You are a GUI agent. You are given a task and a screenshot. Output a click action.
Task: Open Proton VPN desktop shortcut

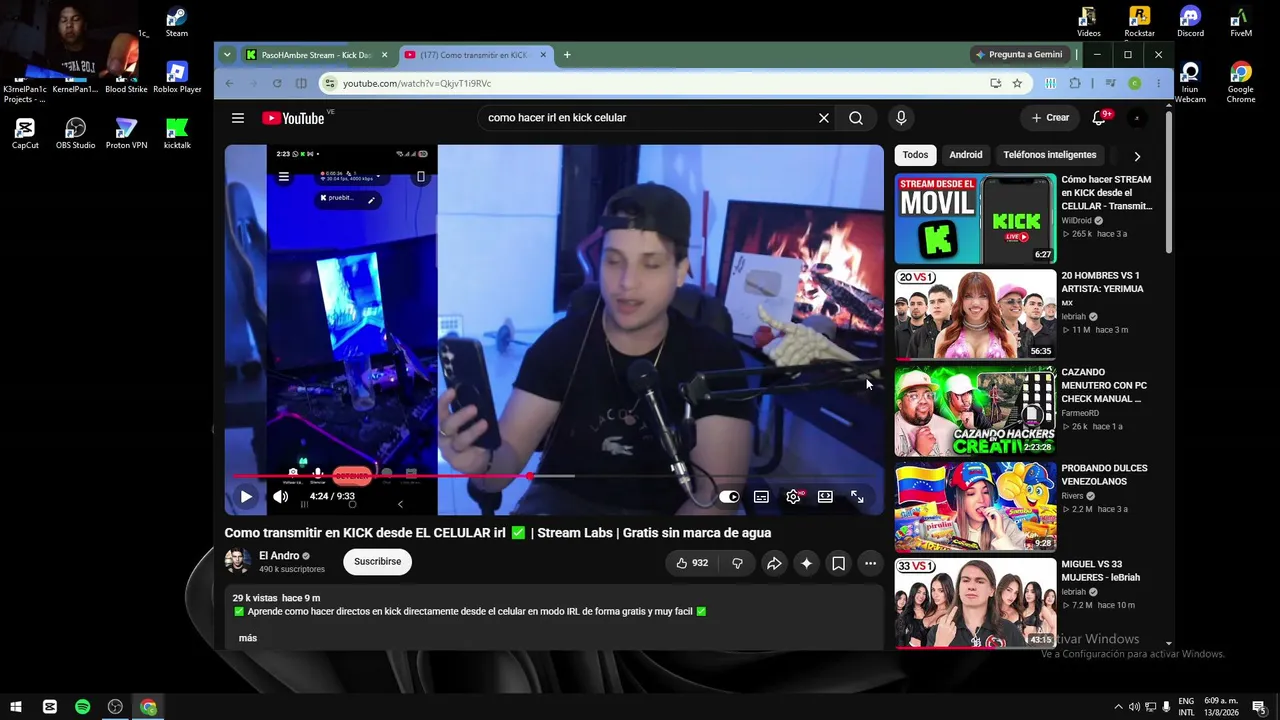coord(126,133)
